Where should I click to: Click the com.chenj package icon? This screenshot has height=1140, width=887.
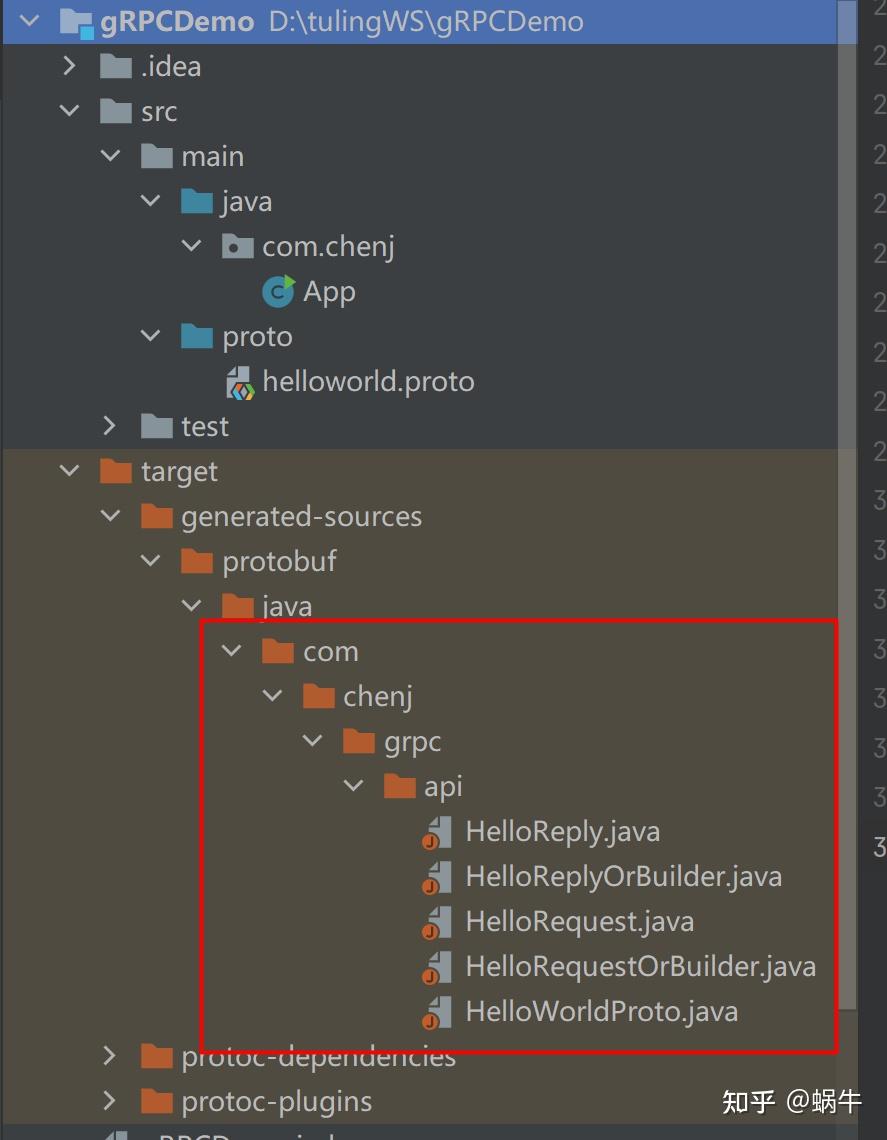point(237,245)
